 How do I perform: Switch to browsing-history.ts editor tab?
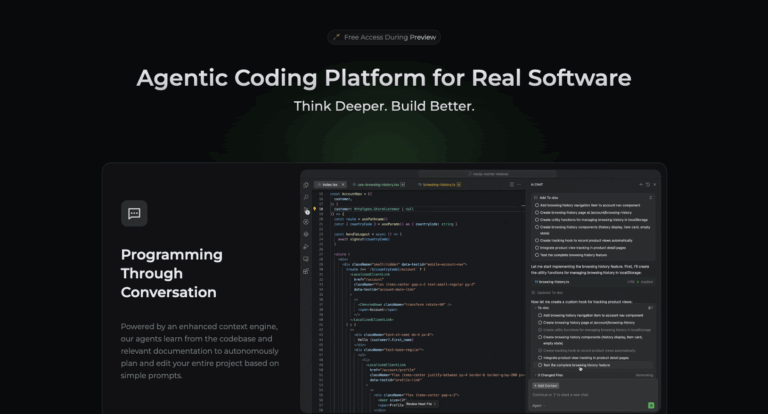pos(439,185)
